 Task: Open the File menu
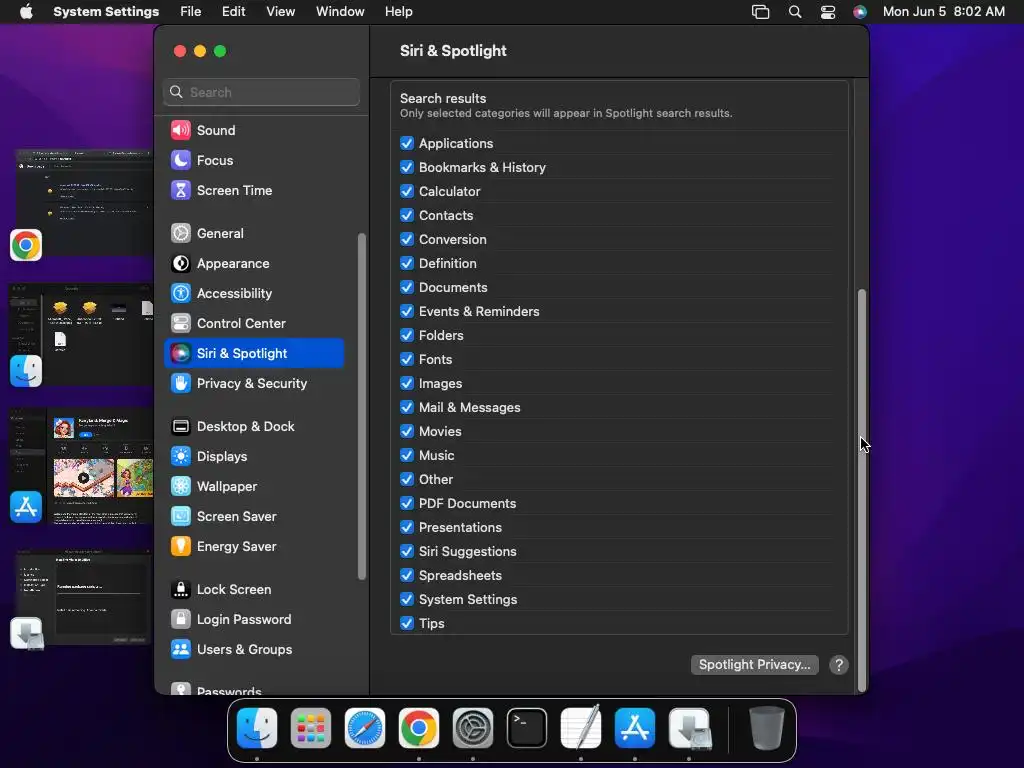point(191,12)
